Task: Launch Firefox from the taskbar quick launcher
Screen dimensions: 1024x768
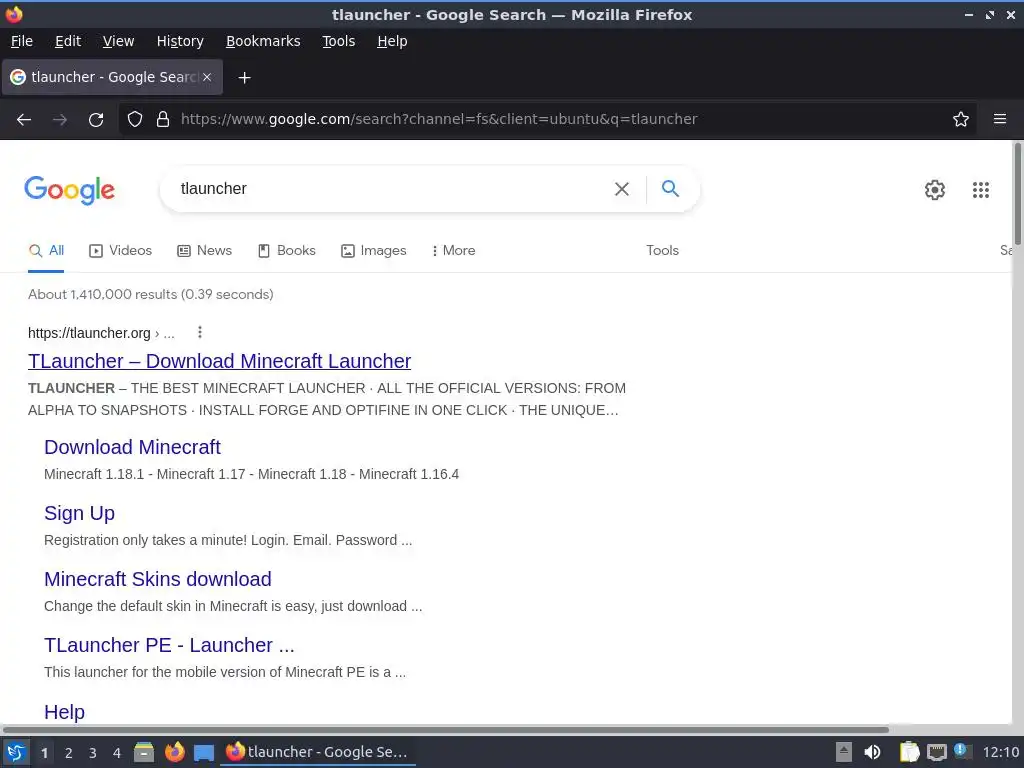Action: (x=174, y=752)
